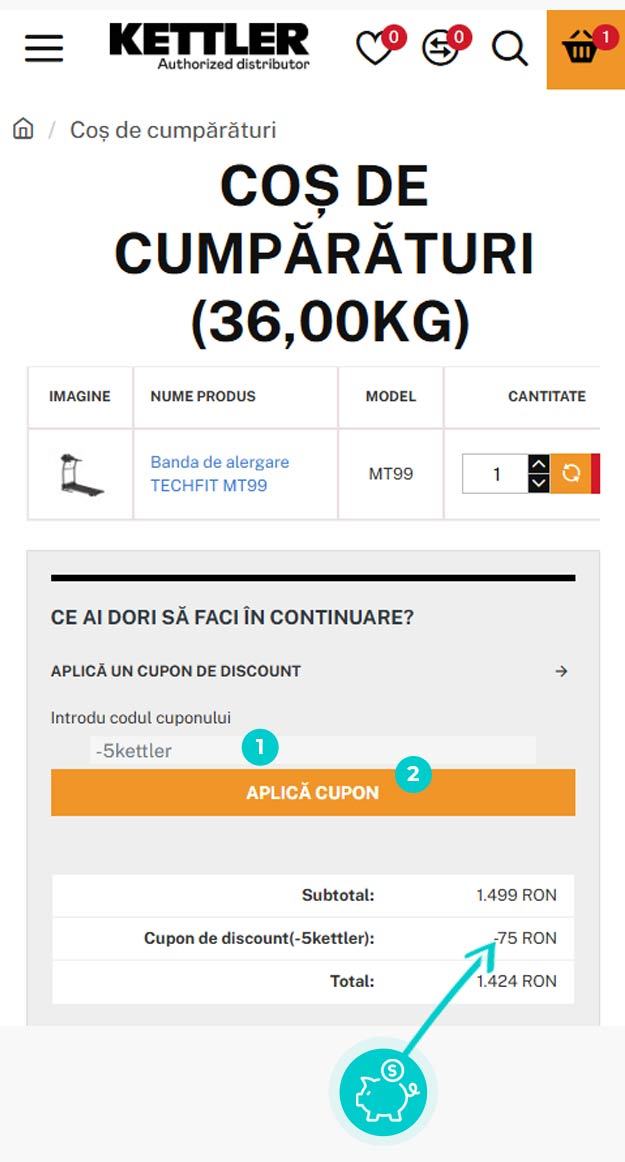This screenshot has width=625, height=1162.
Task: Increase quantity with the up arrow
Action: pyautogui.click(x=539, y=464)
